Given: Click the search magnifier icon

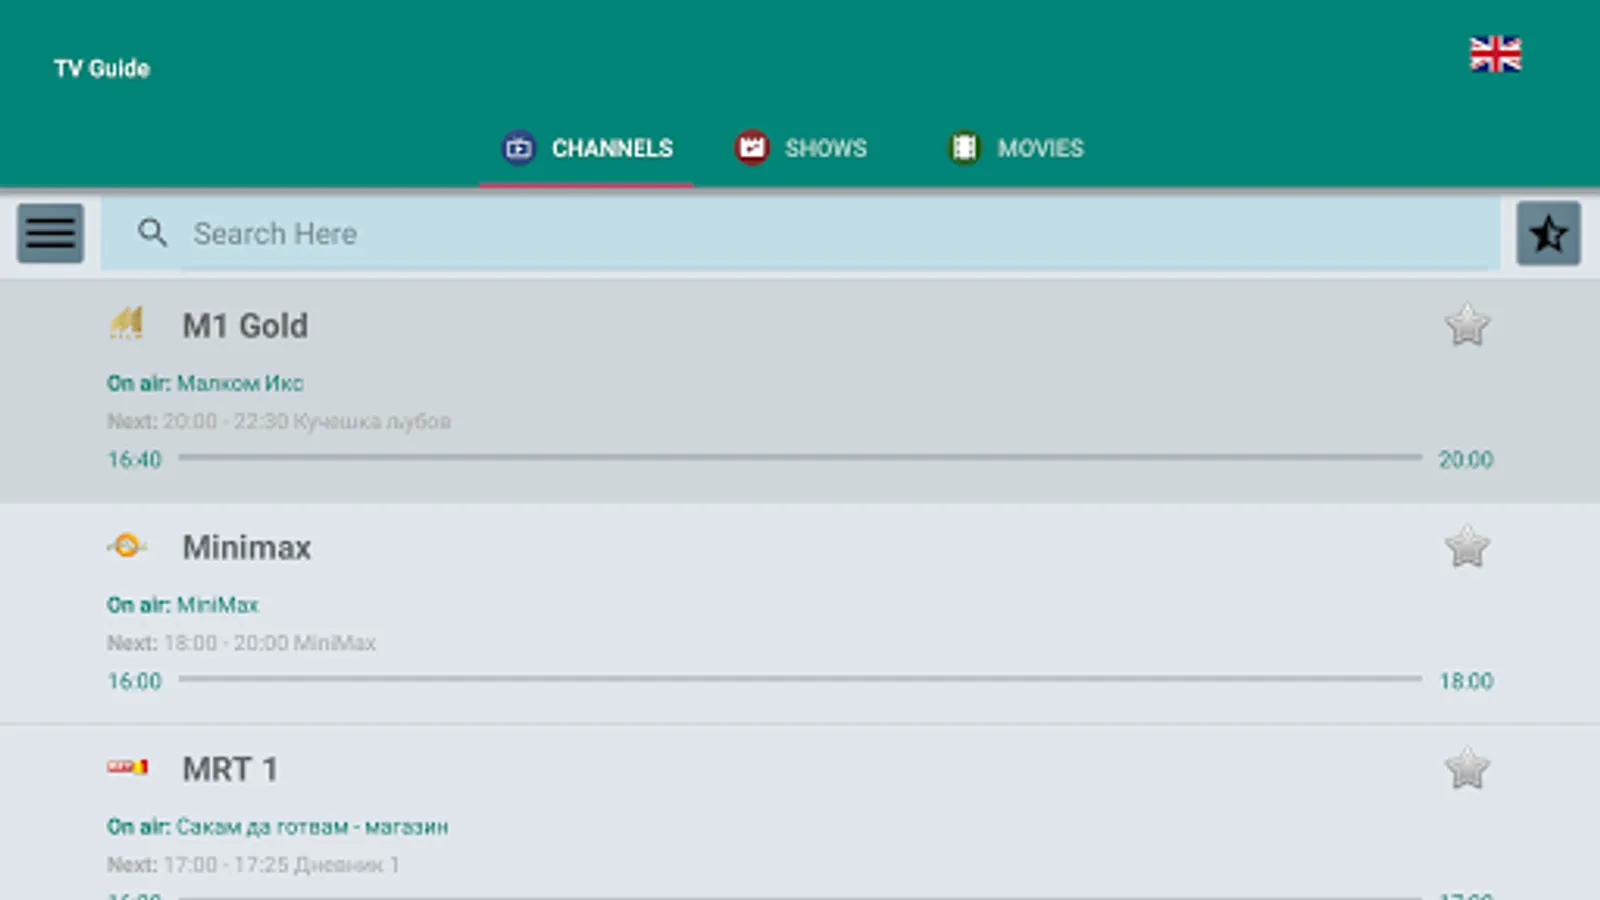Looking at the screenshot, I should (x=152, y=233).
